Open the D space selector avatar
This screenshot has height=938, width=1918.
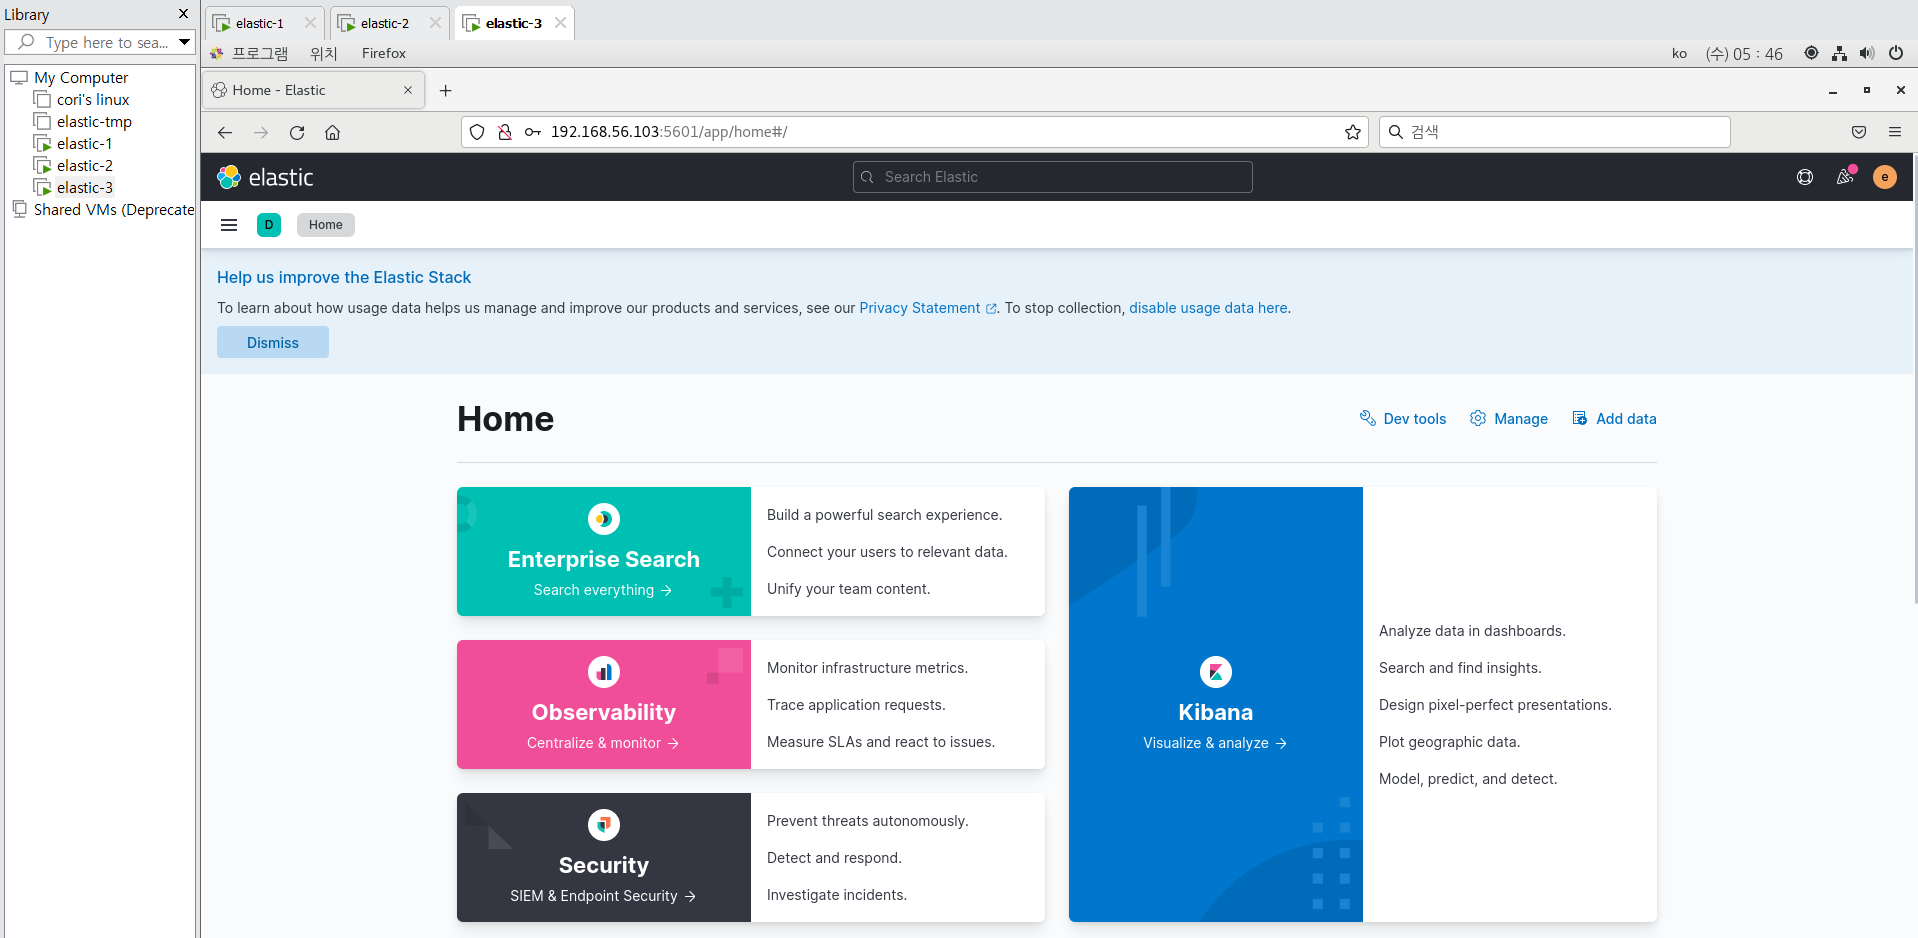click(x=269, y=225)
